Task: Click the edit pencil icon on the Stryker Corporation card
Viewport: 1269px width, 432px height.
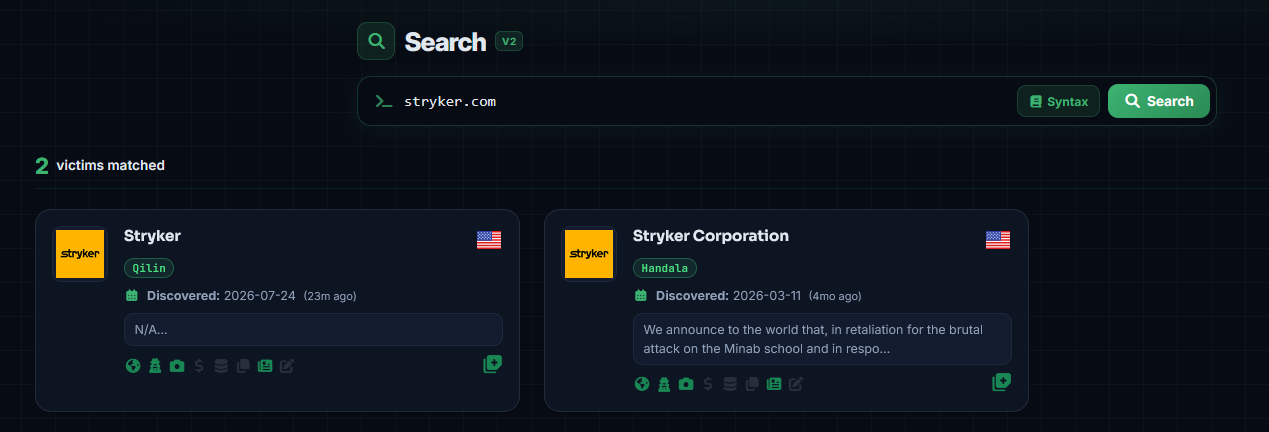Action: [x=796, y=384]
